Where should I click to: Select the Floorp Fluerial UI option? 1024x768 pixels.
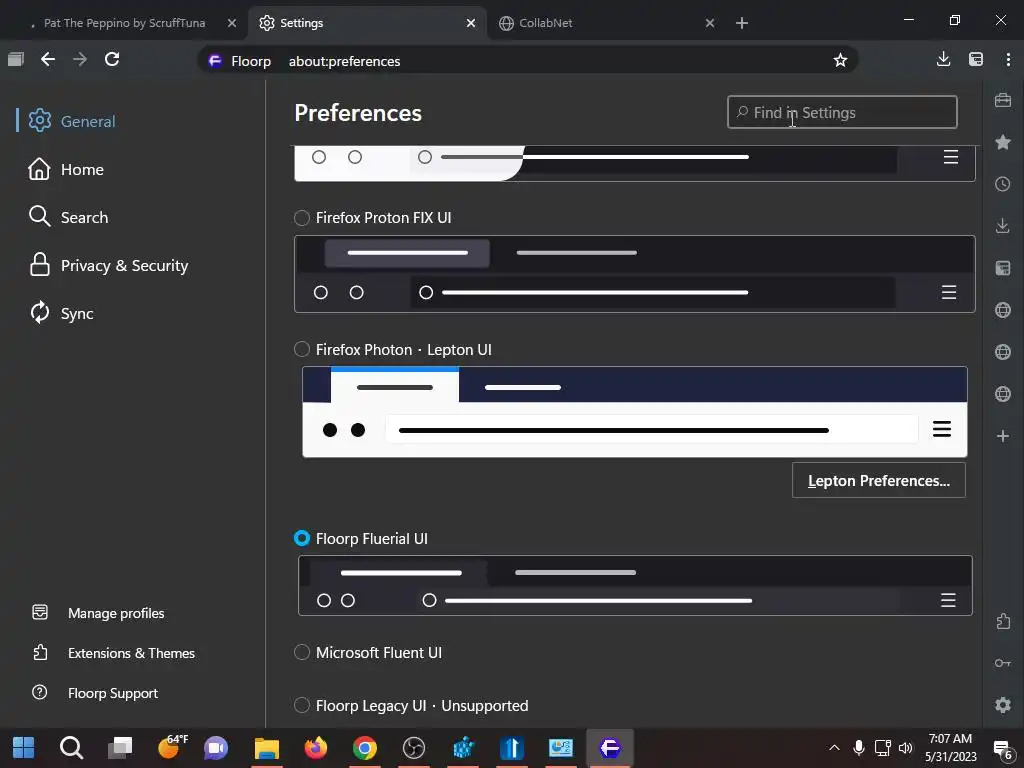point(302,538)
